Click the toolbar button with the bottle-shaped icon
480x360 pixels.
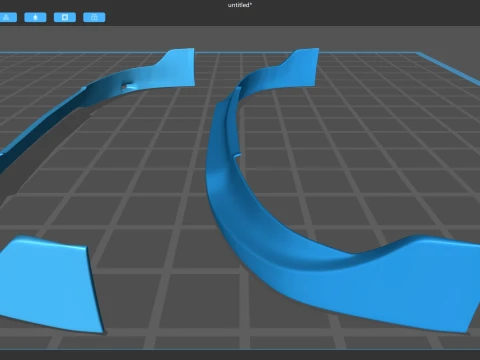point(35,17)
